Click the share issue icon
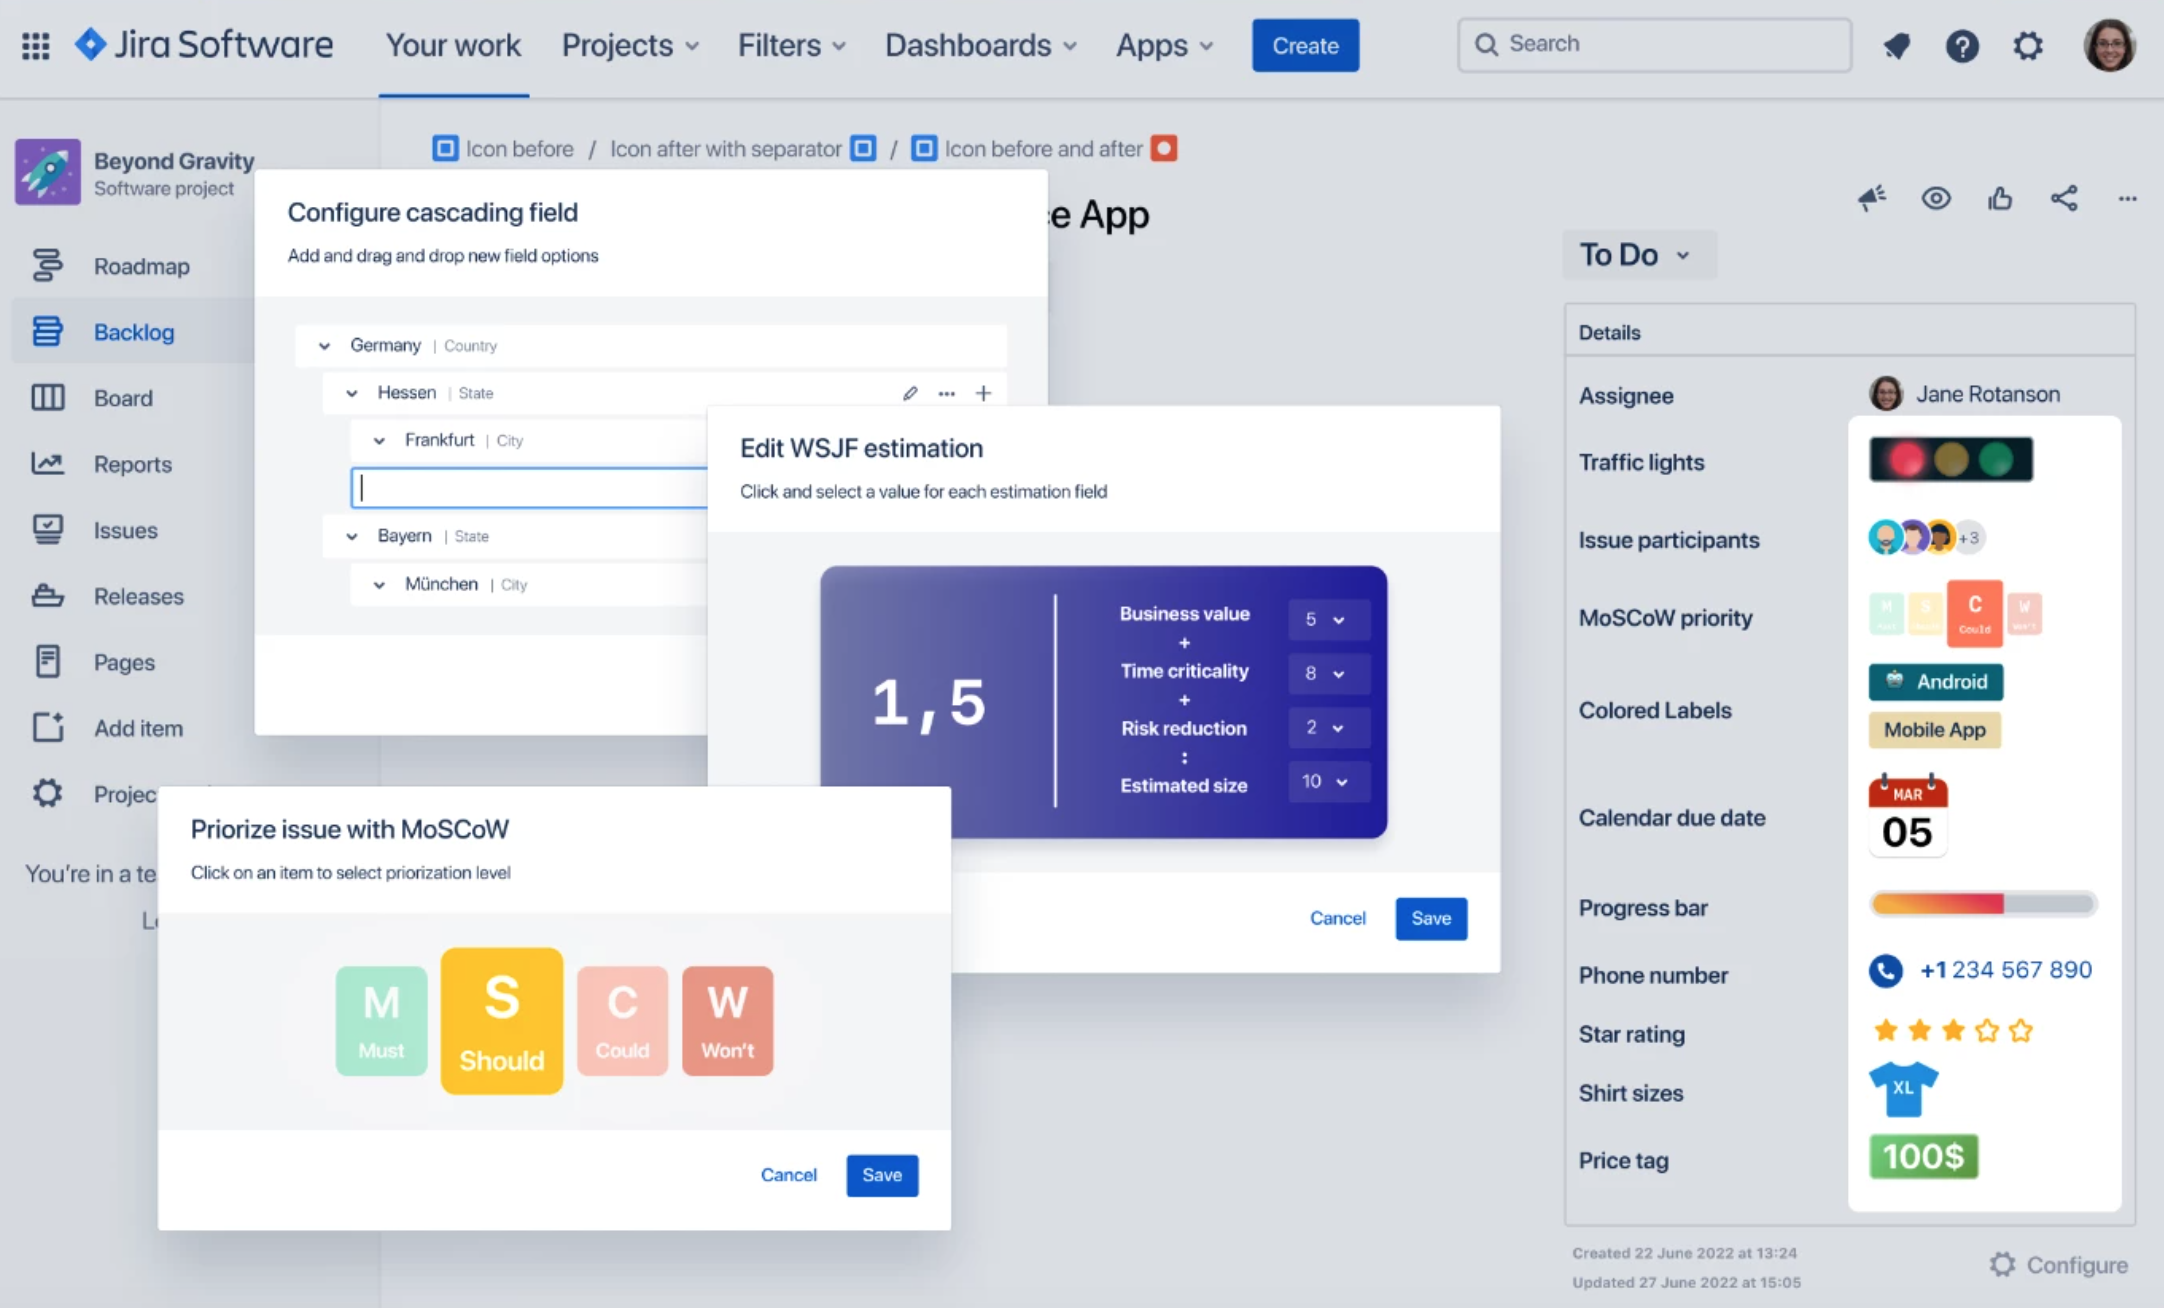 click(x=2064, y=198)
